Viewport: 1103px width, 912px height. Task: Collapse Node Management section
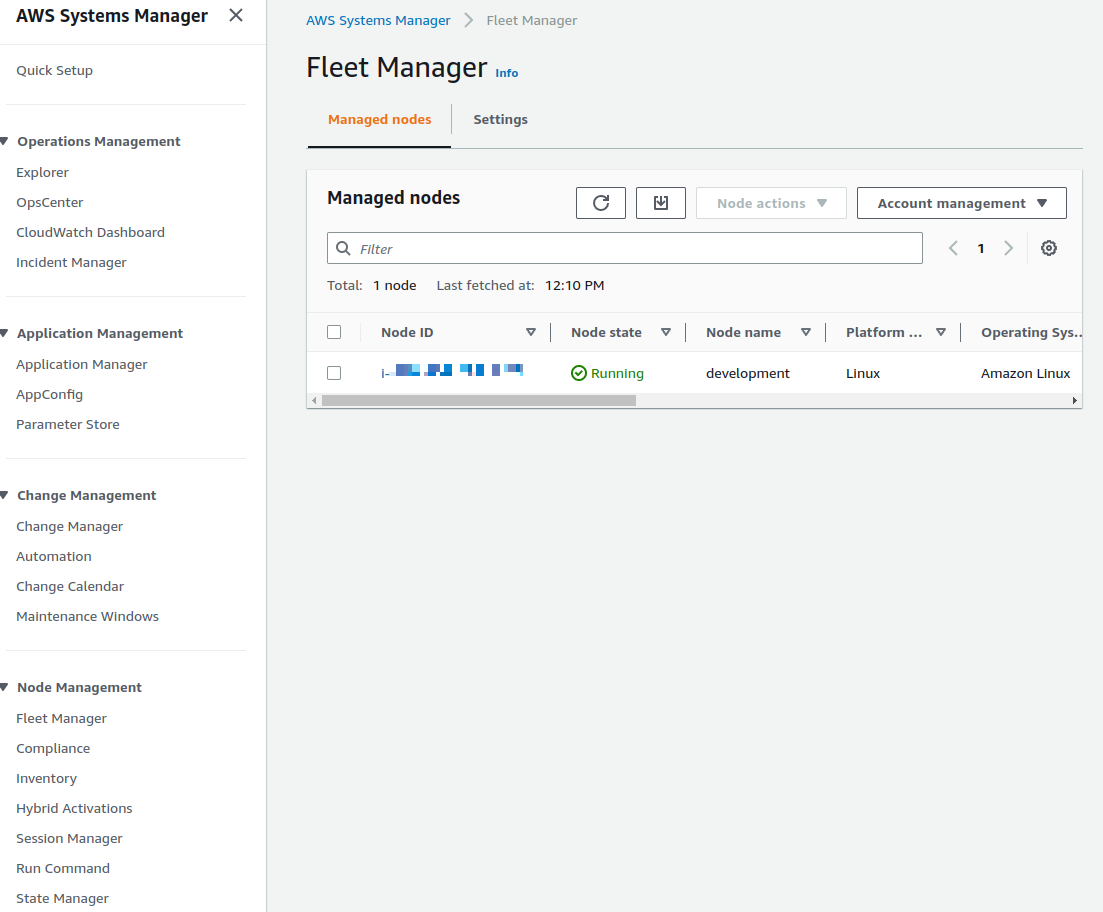4,688
